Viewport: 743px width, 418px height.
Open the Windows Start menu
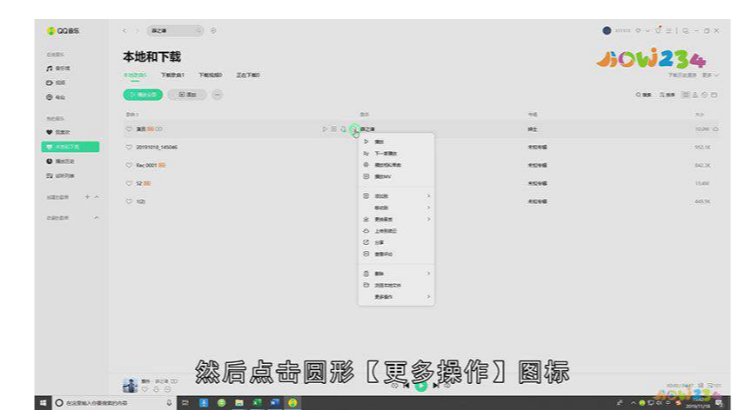tap(43, 403)
